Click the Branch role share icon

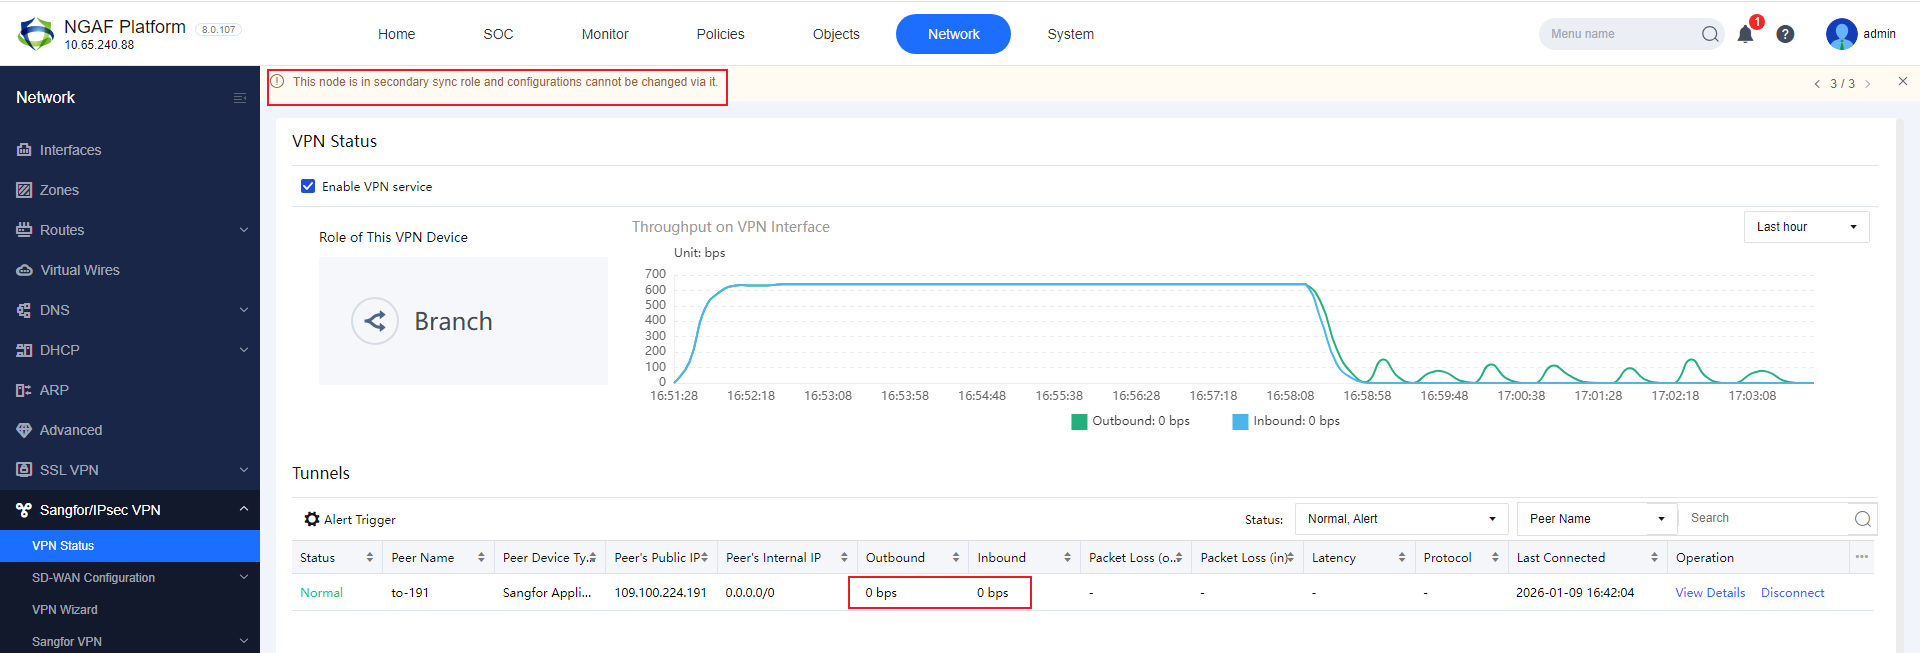pos(375,321)
